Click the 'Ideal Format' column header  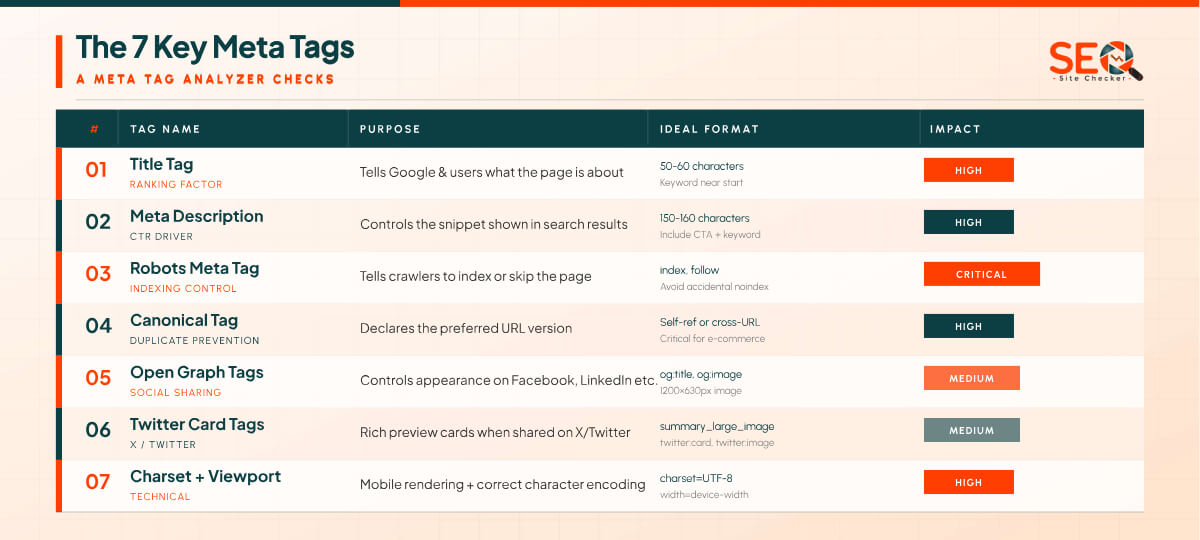pos(709,129)
